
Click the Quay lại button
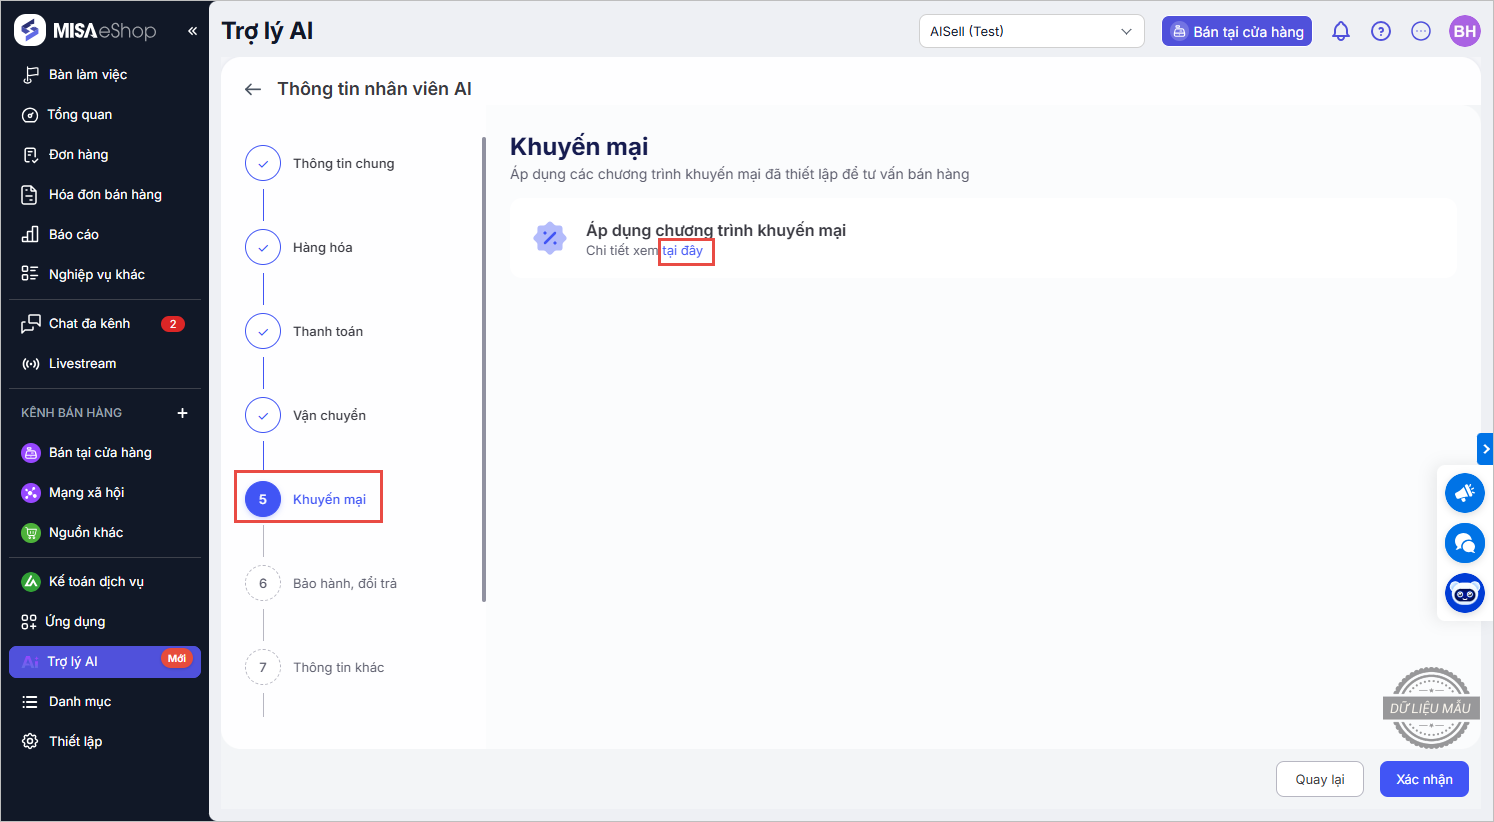point(1319,779)
